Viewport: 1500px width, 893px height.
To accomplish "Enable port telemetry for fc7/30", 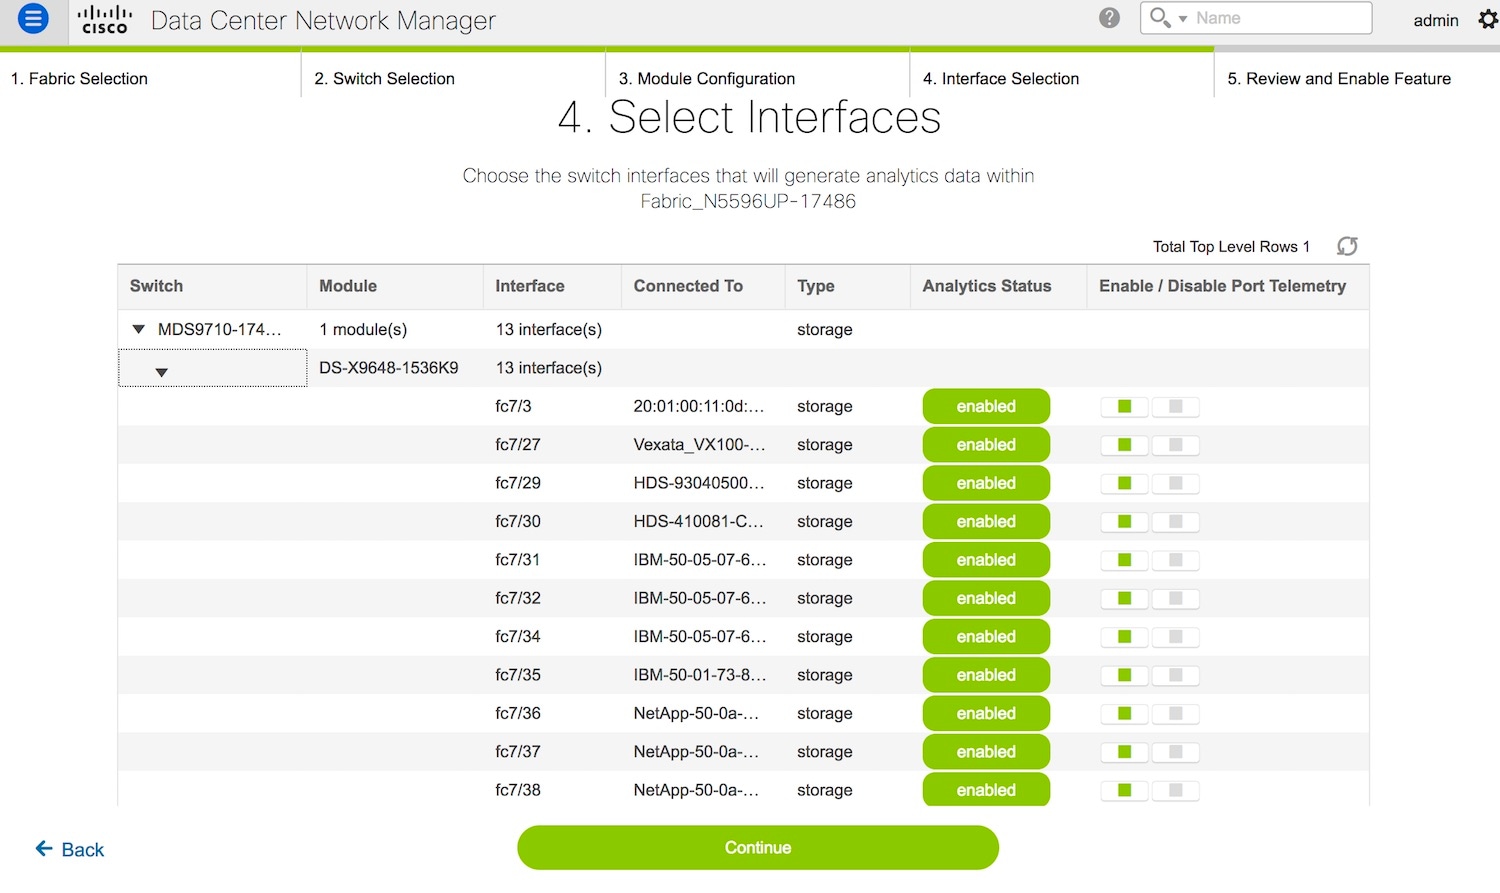I will (x=1124, y=521).
